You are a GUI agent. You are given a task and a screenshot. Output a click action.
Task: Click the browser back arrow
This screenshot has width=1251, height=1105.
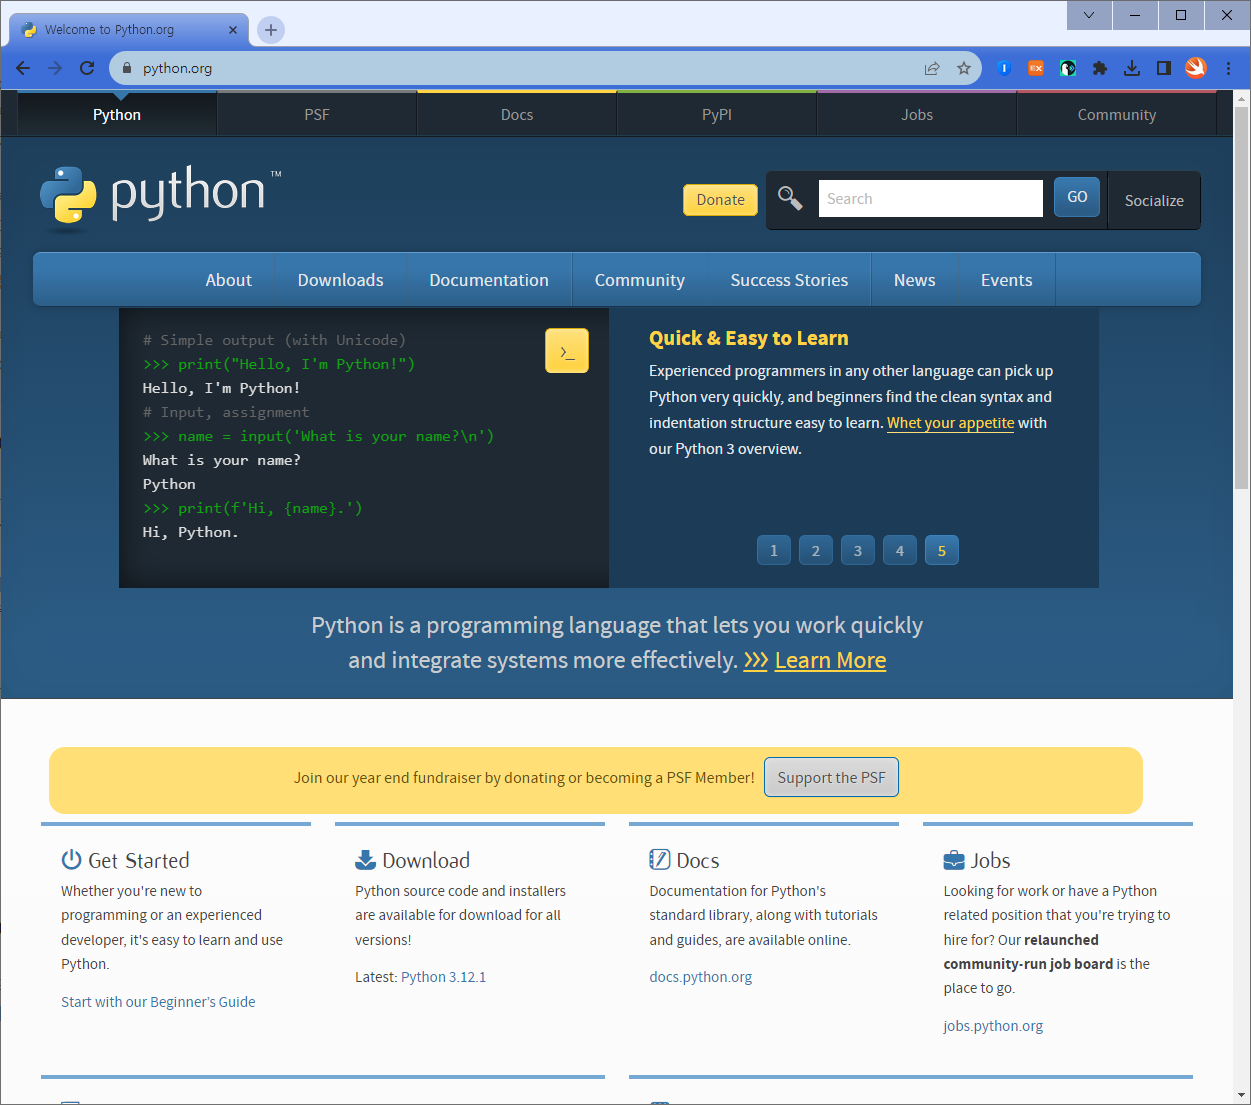pyautogui.click(x=23, y=68)
